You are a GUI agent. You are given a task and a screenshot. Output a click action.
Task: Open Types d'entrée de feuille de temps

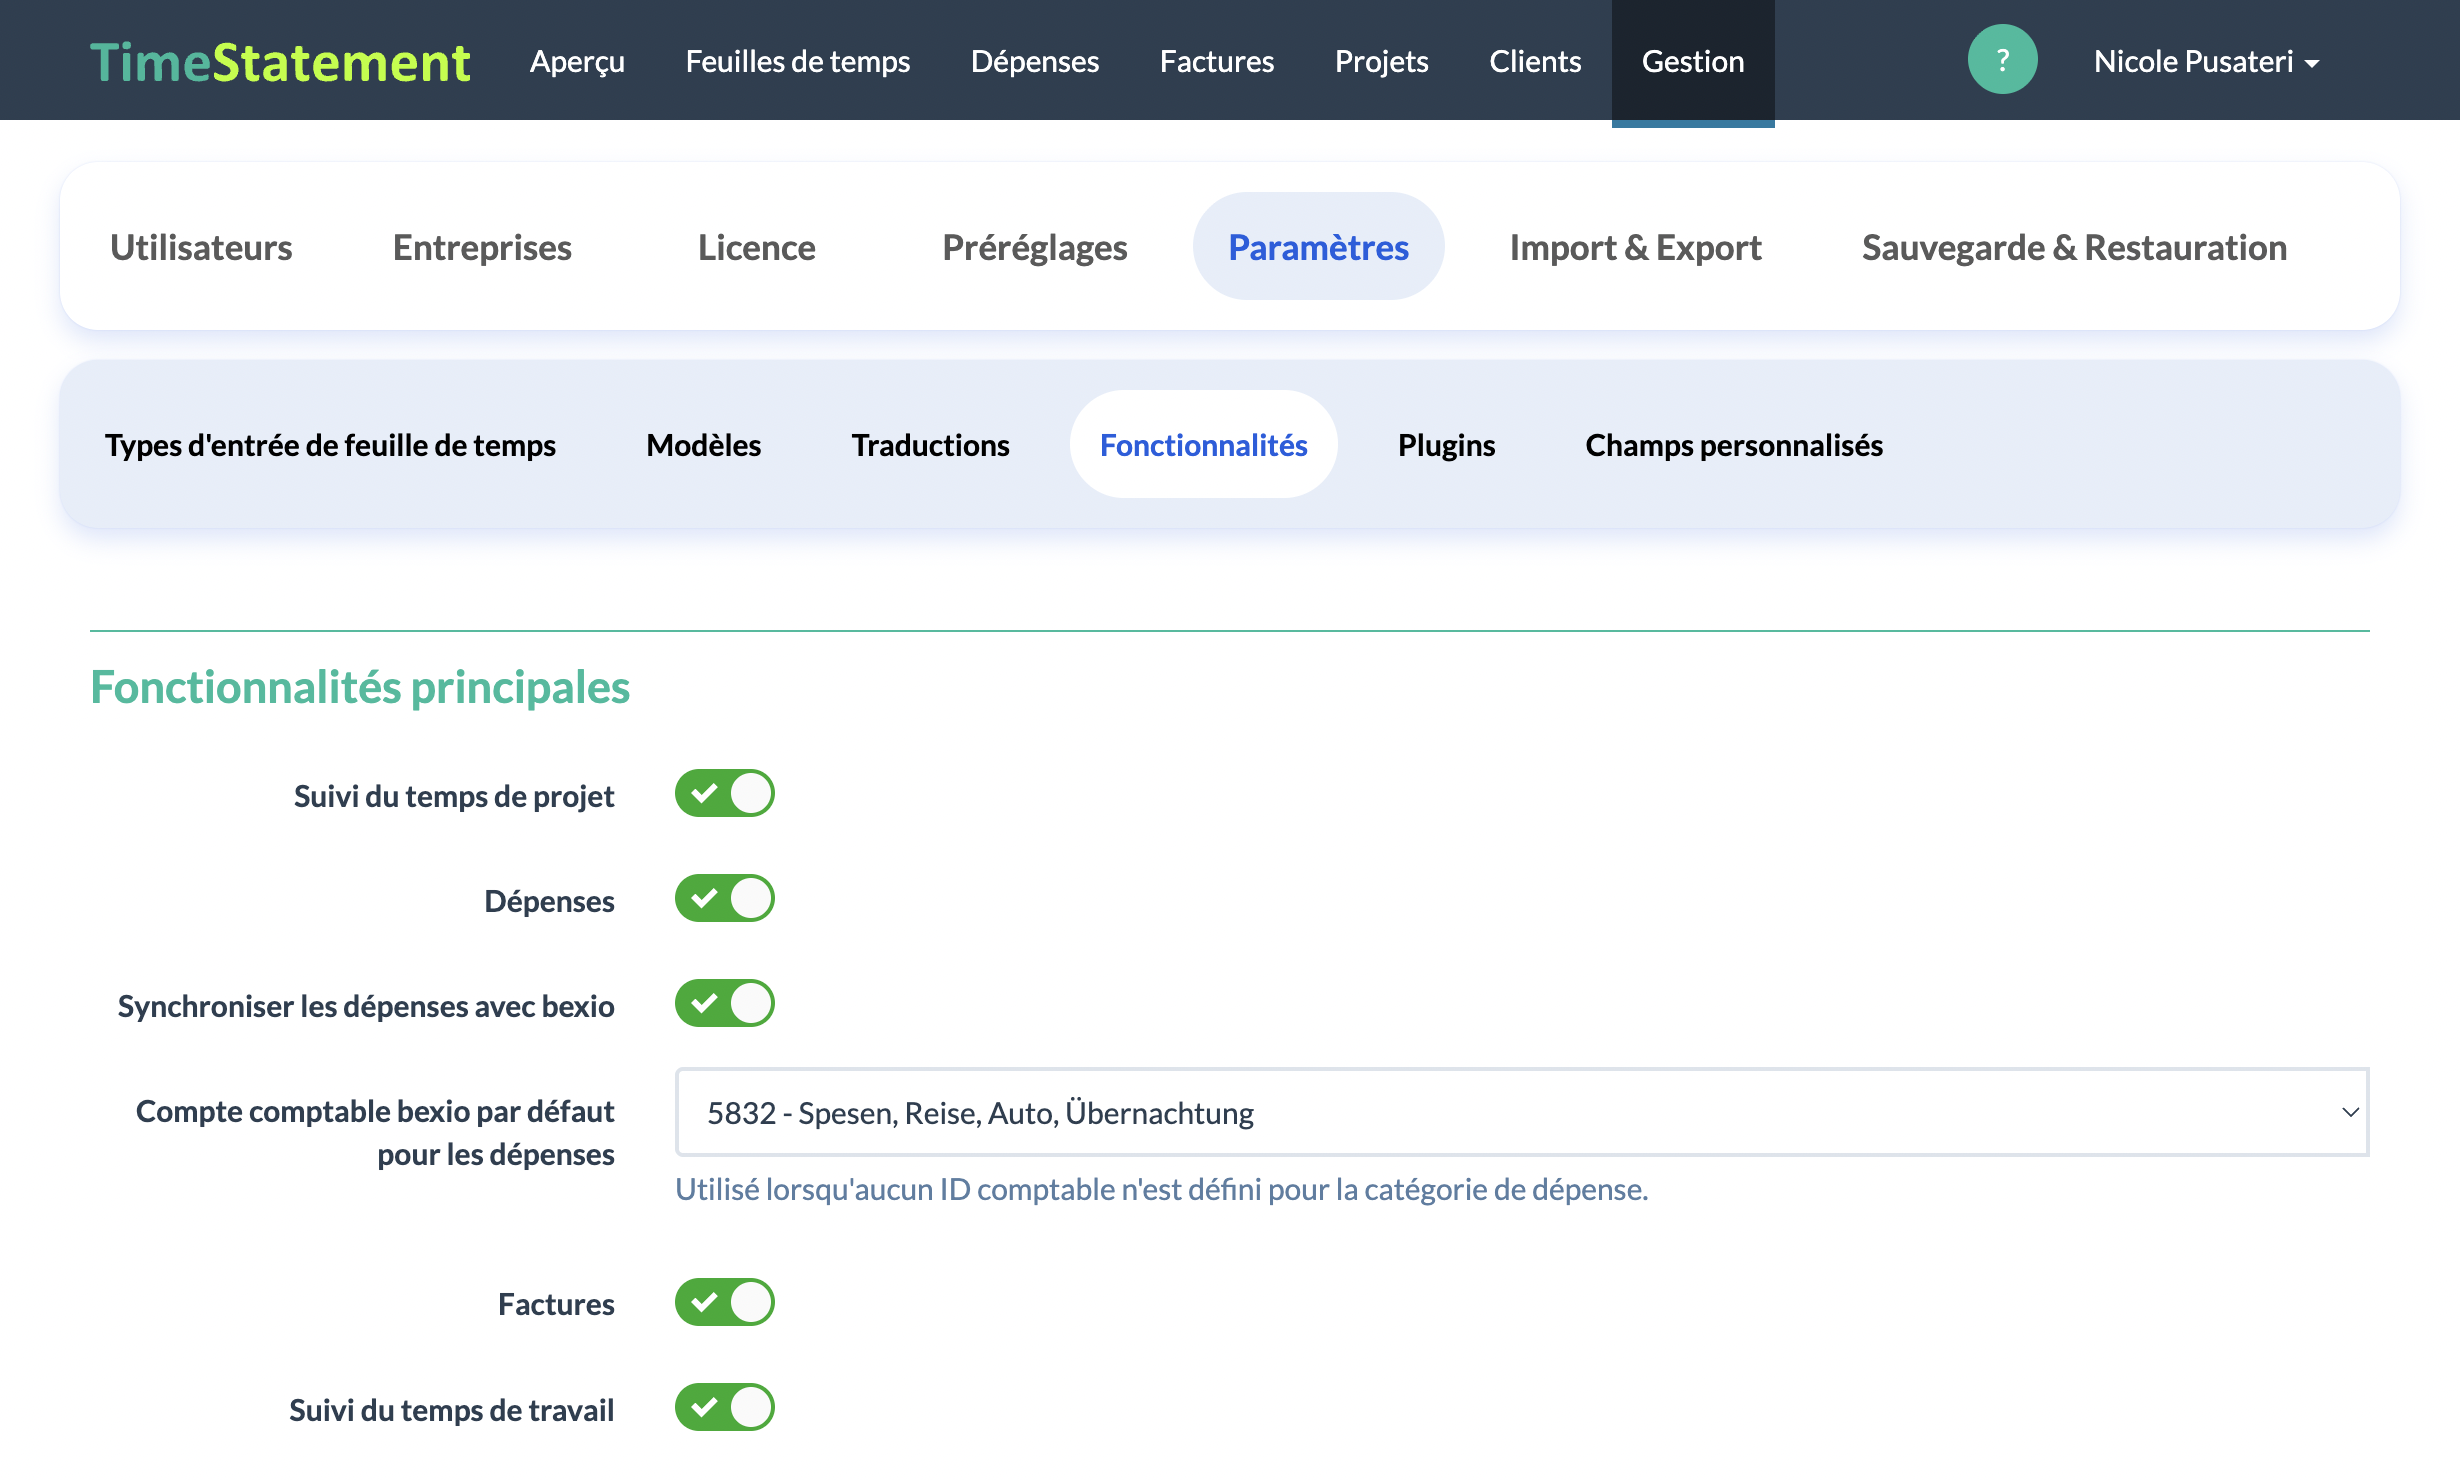(x=330, y=445)
